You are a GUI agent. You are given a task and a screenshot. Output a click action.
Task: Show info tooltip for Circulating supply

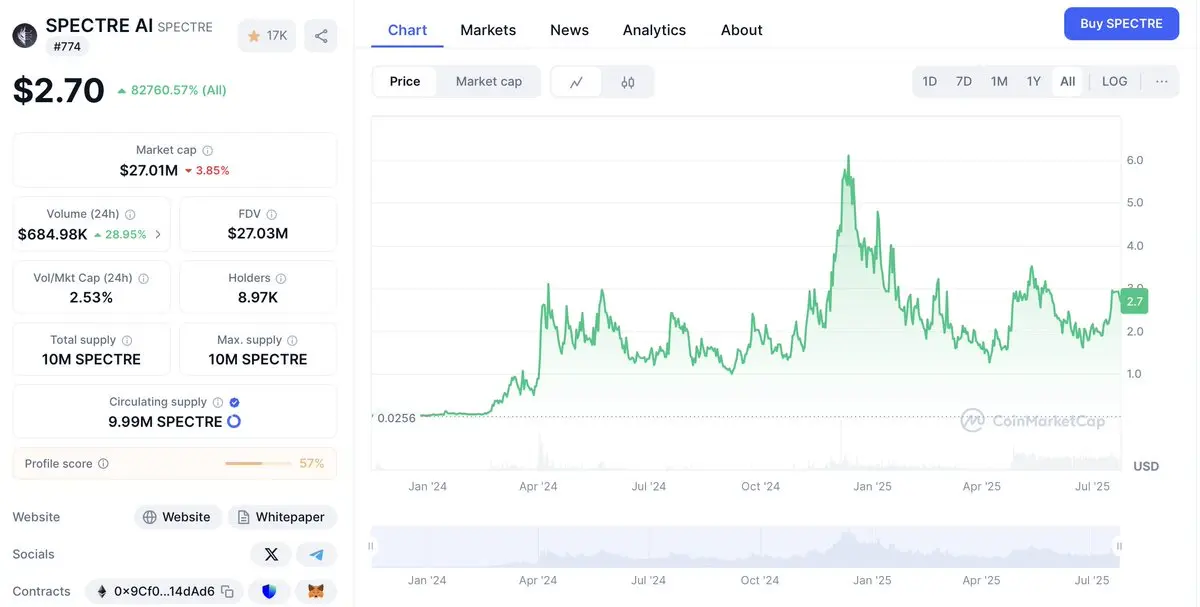pyautogui.click(x=218, y=402)
